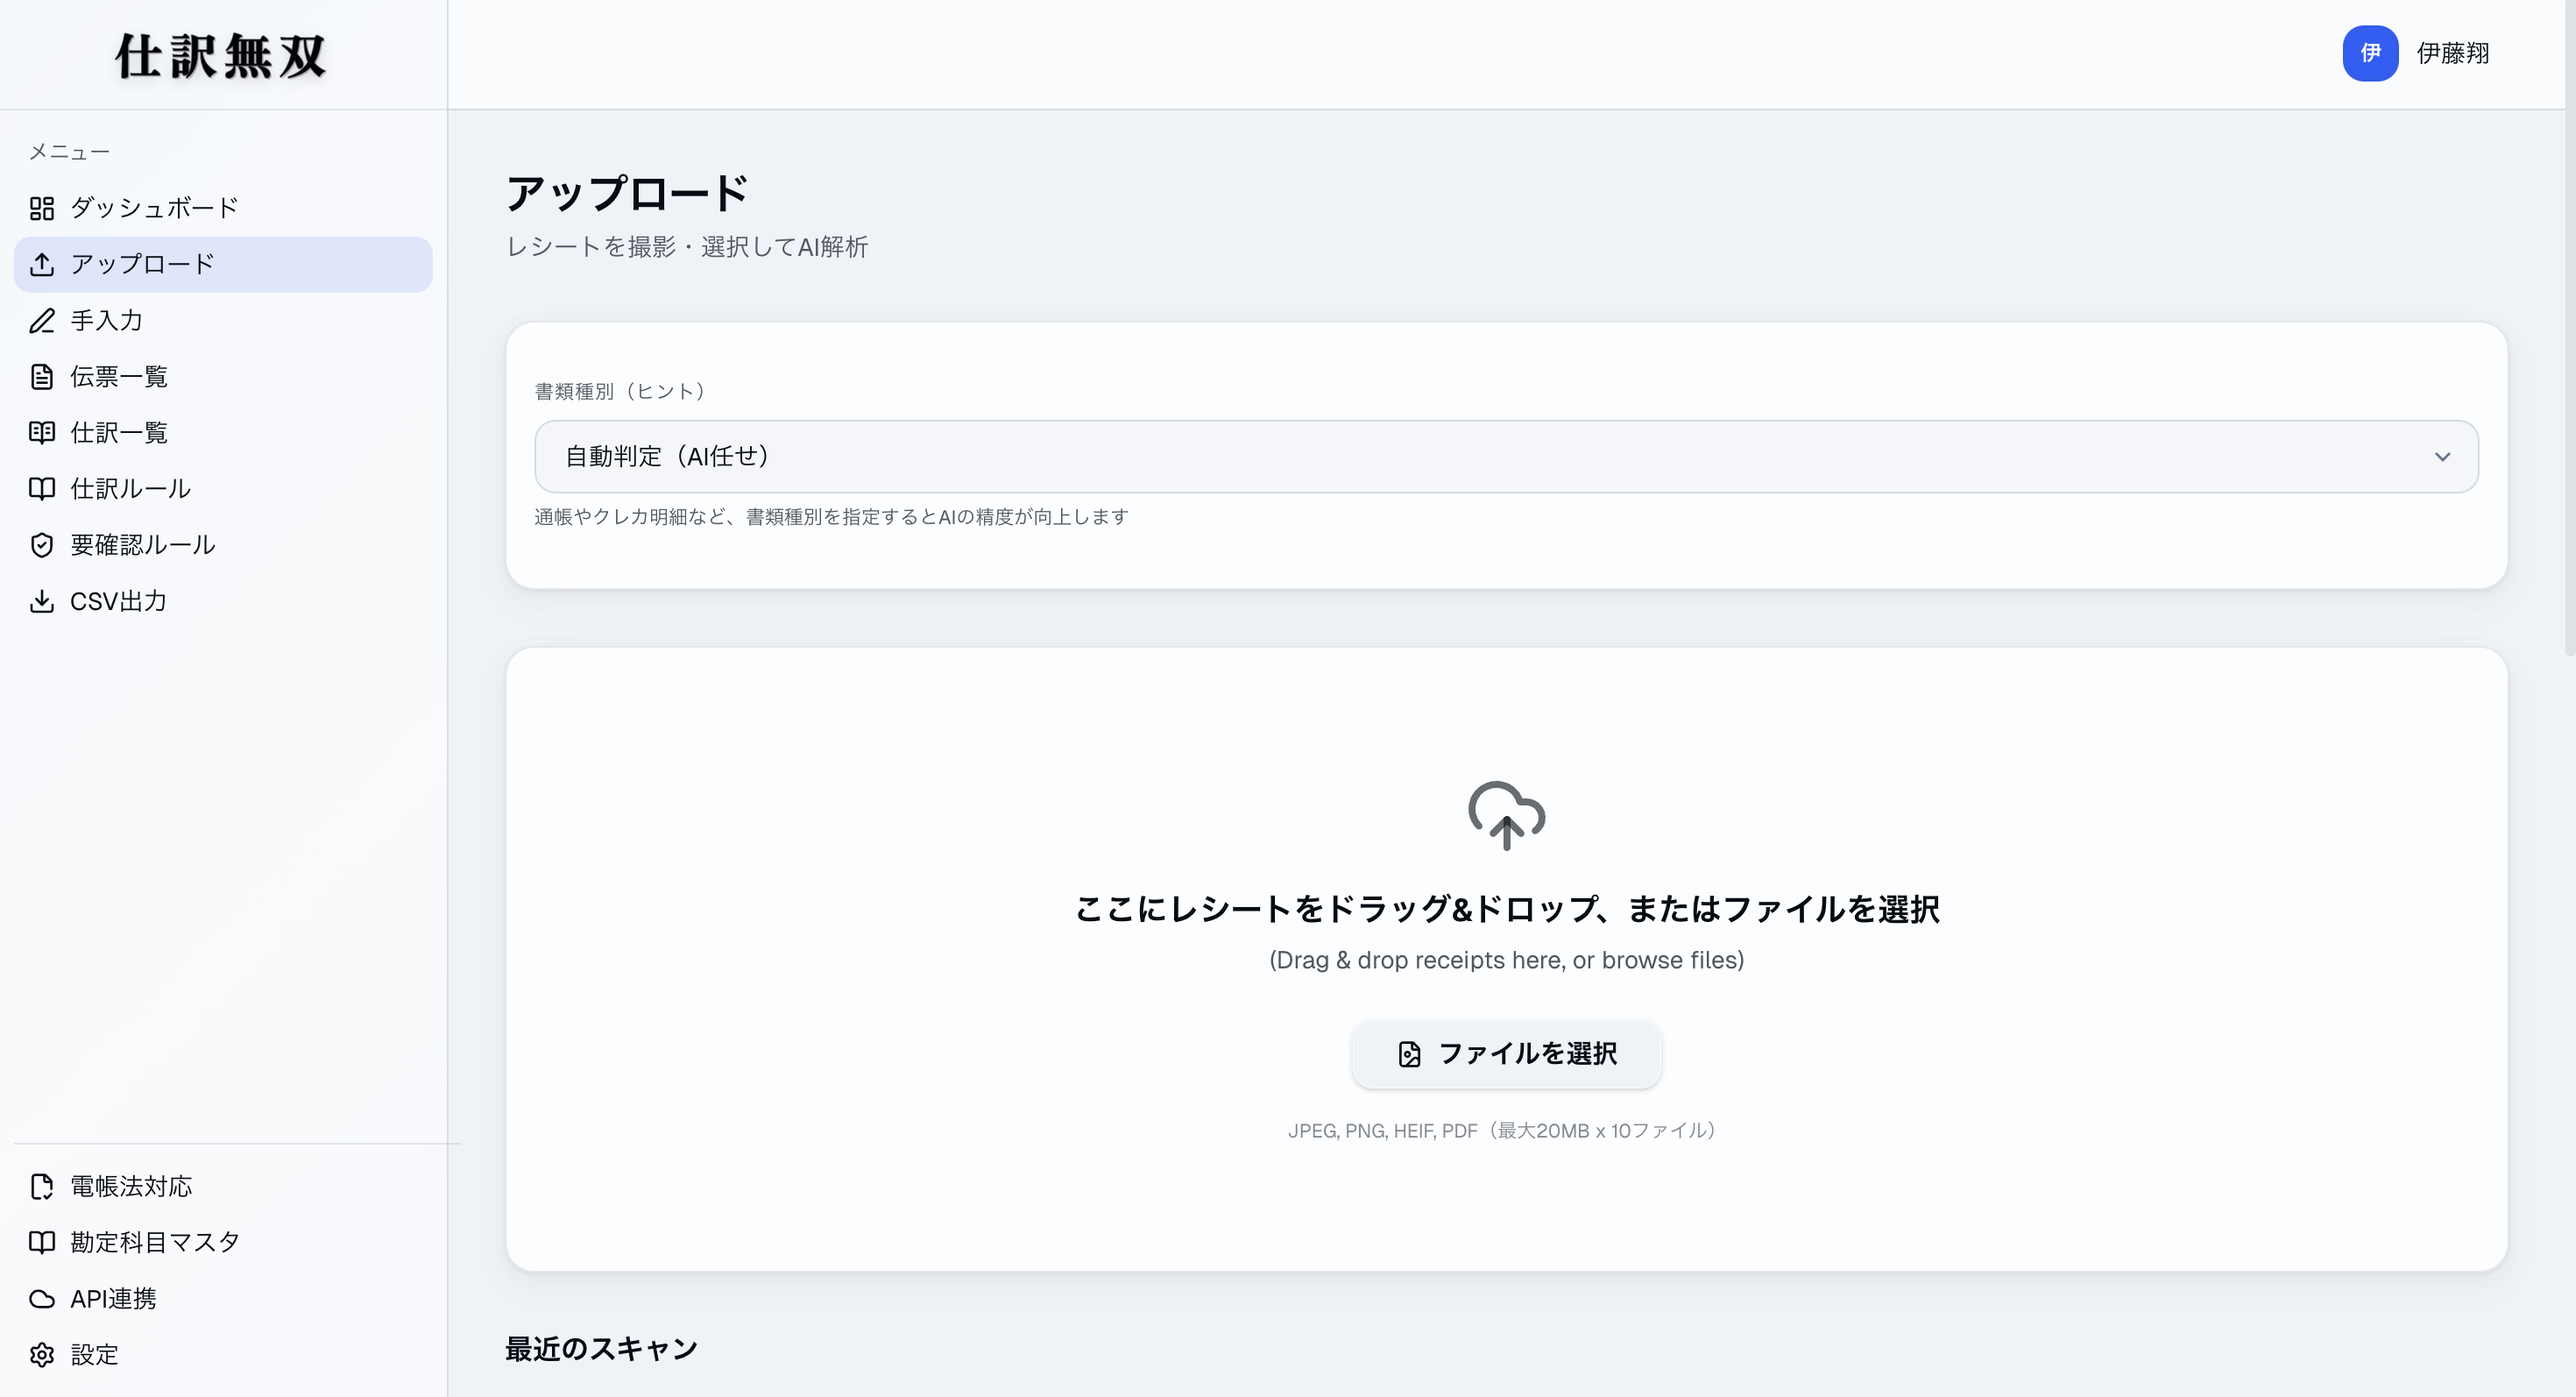Click the file icon inside ファイルを選択 button
The width and height of the screenshot is (2576, 1397).
point(1409,1054)
